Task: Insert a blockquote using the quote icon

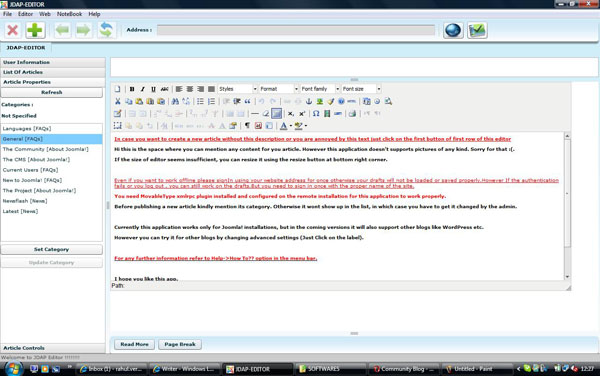Action: coord(248,101)
